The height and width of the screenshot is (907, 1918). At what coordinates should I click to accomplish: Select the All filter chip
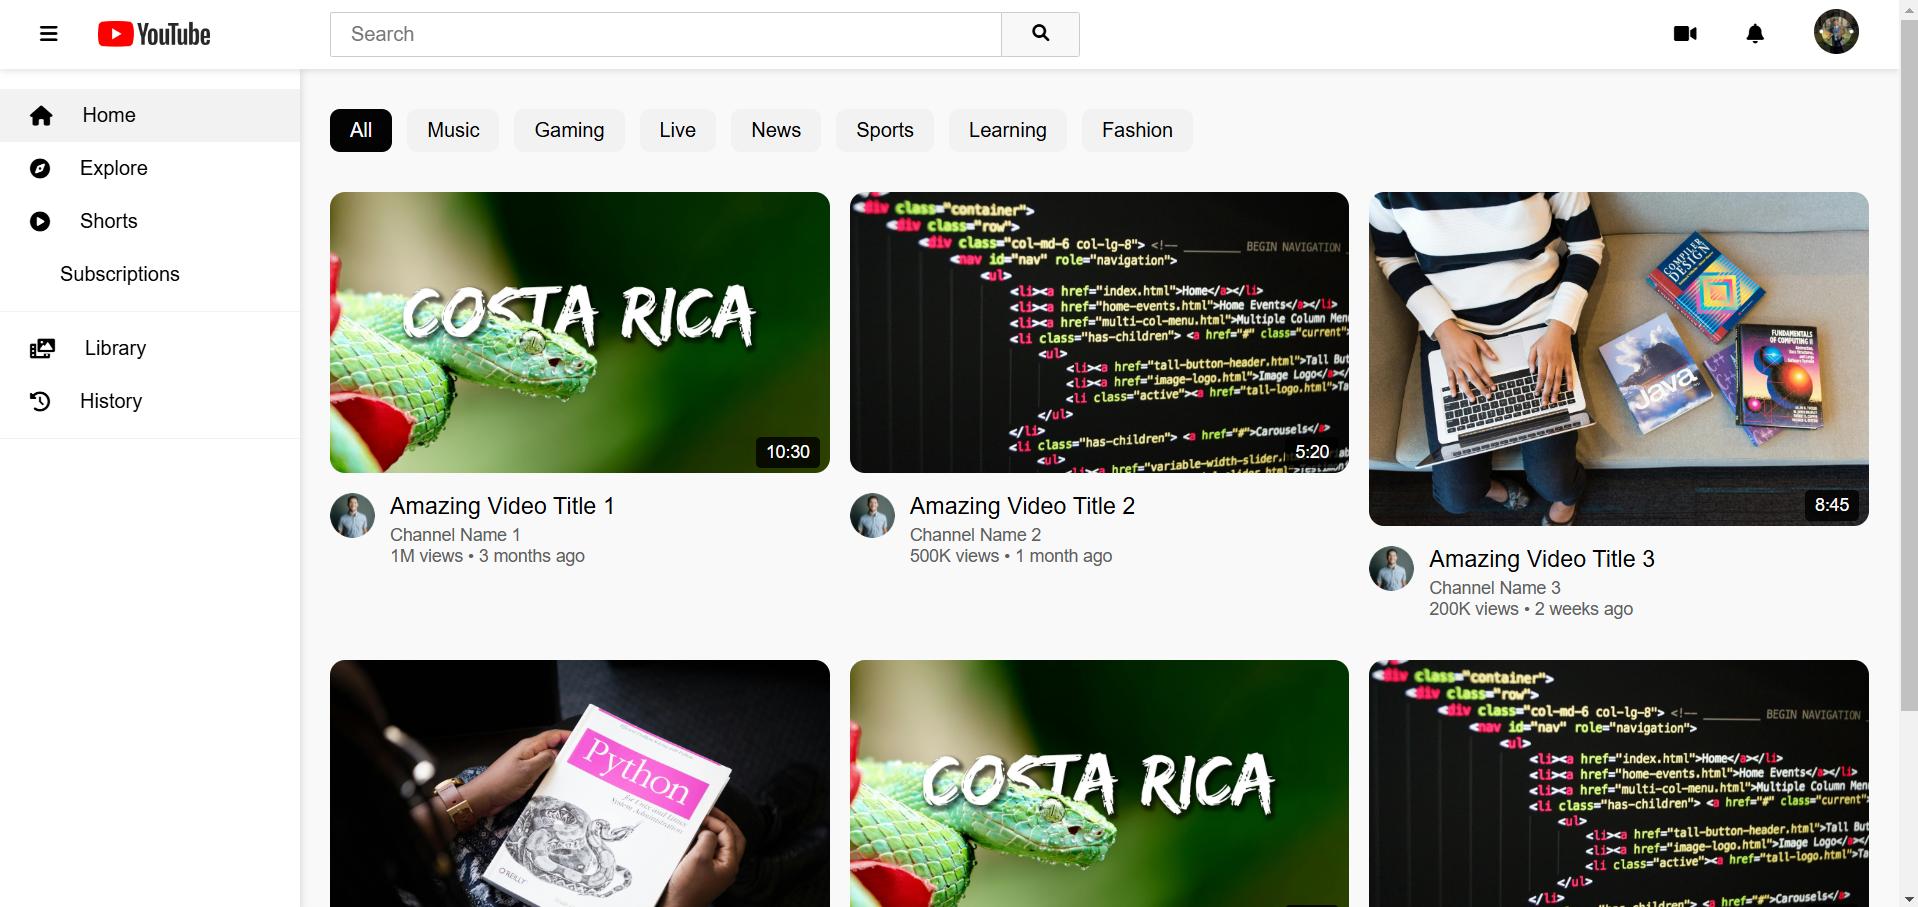point(361,130)
